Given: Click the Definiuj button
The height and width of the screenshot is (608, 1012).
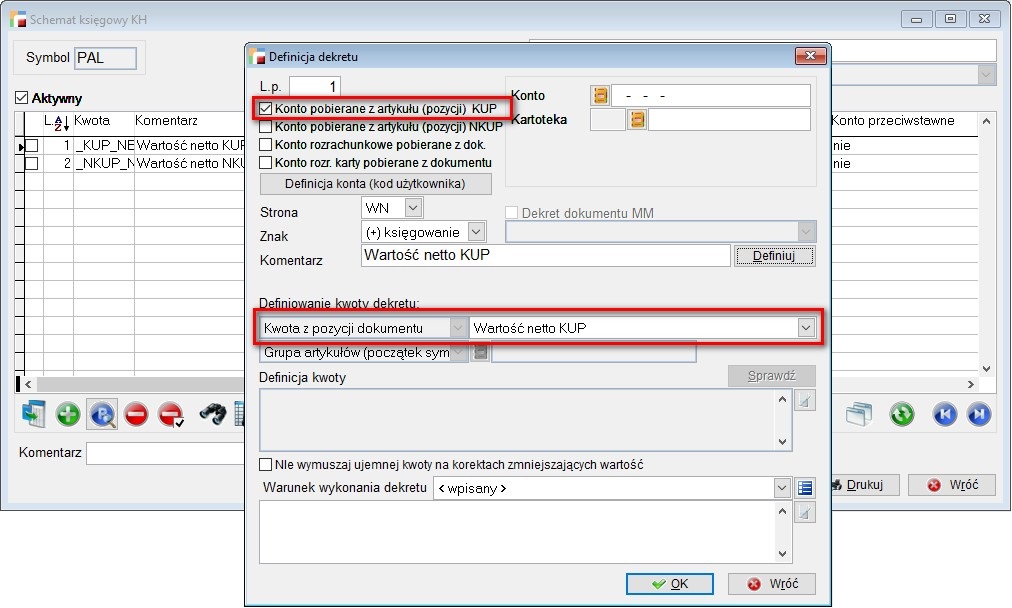Looking at the screenshot, I should coord(774,257).
